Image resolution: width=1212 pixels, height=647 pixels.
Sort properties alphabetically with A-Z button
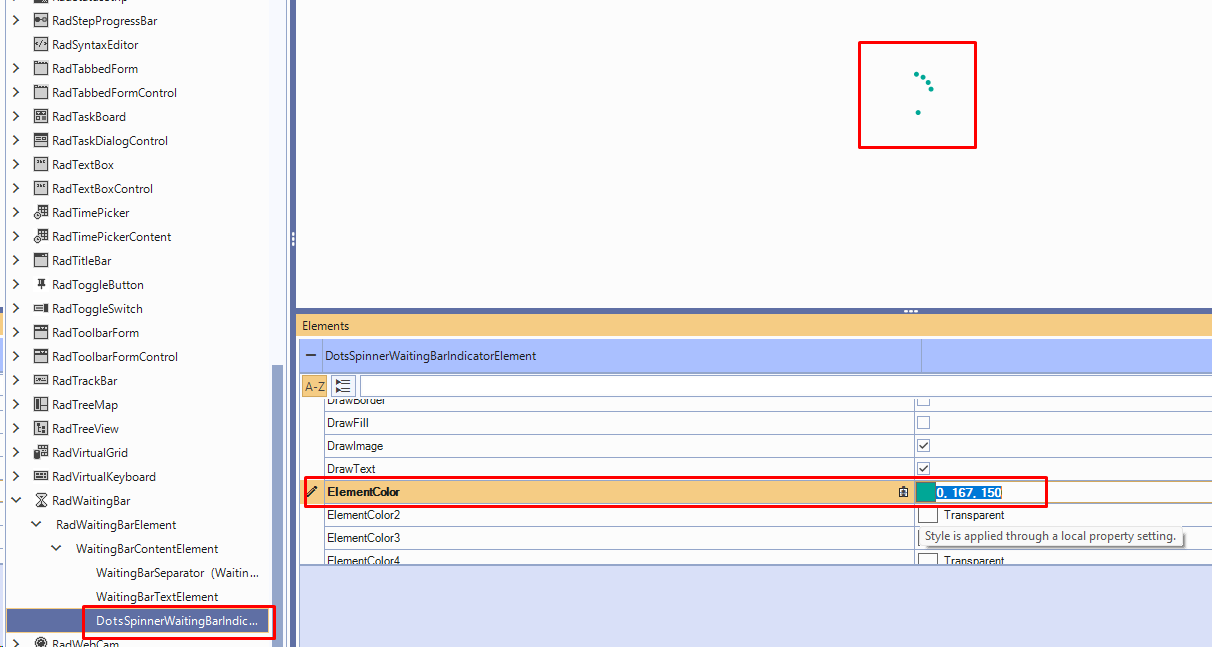click(314, 386)
